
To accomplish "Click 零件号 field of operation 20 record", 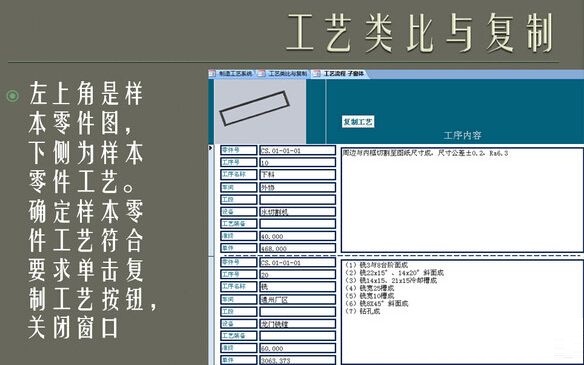I will 297,262.
